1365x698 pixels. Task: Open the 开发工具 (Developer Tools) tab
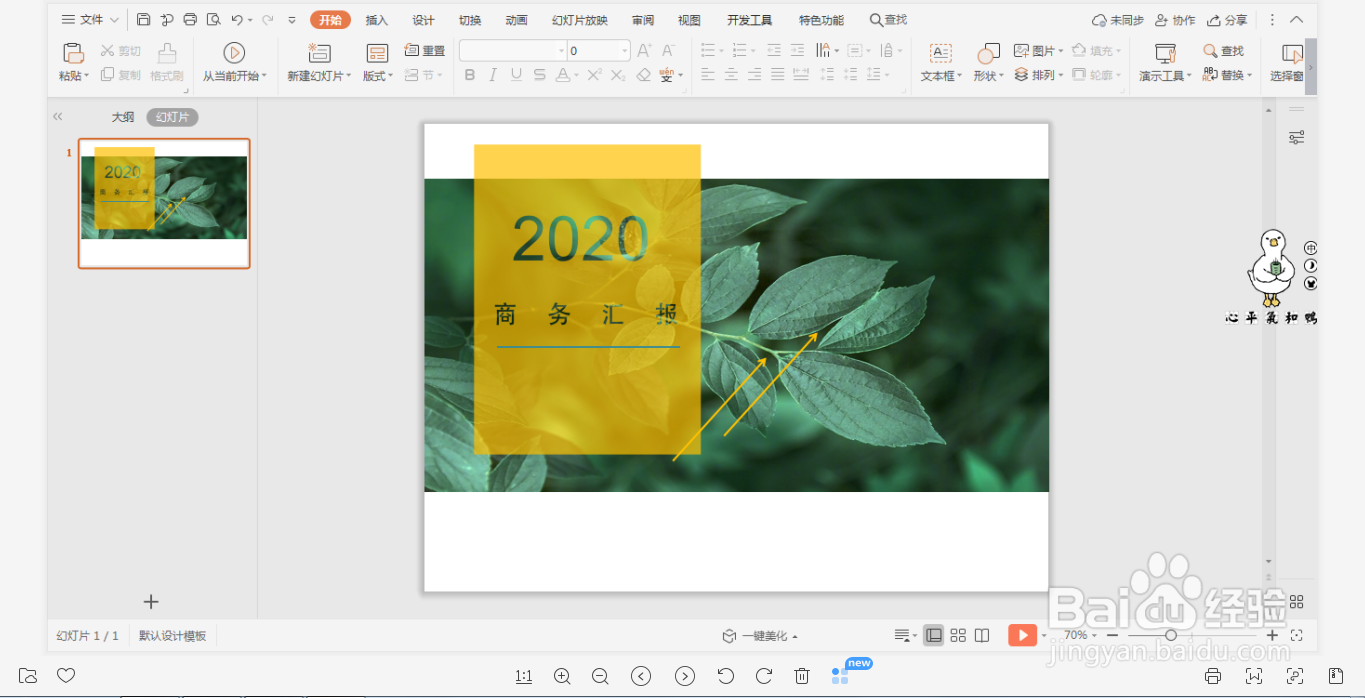pyautogui.click(x=749, y=20)
